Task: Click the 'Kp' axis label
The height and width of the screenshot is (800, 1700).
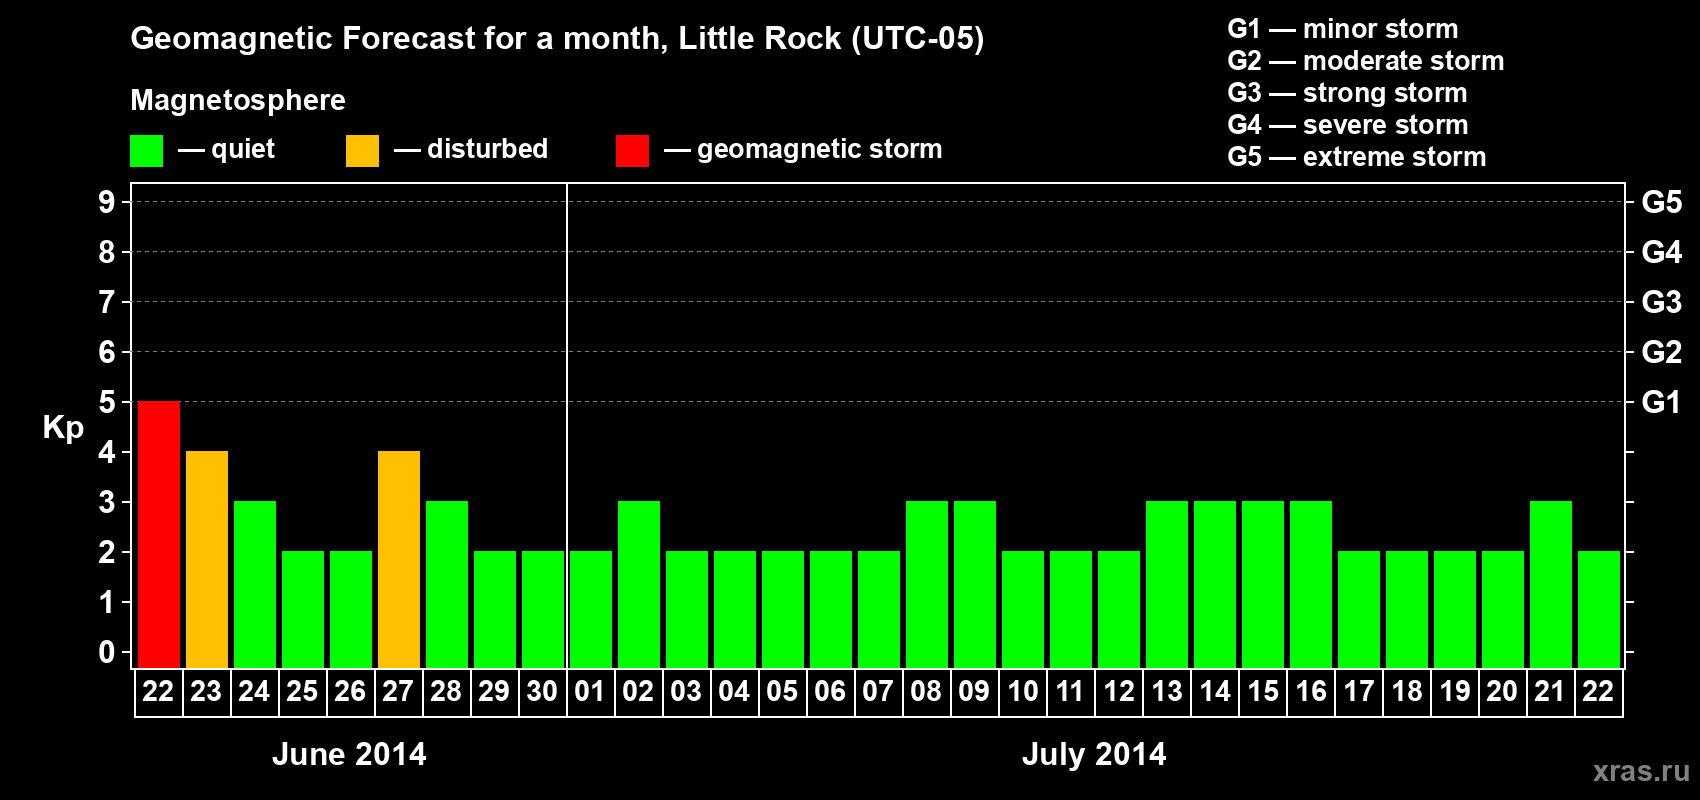Action: click(63, 428)
